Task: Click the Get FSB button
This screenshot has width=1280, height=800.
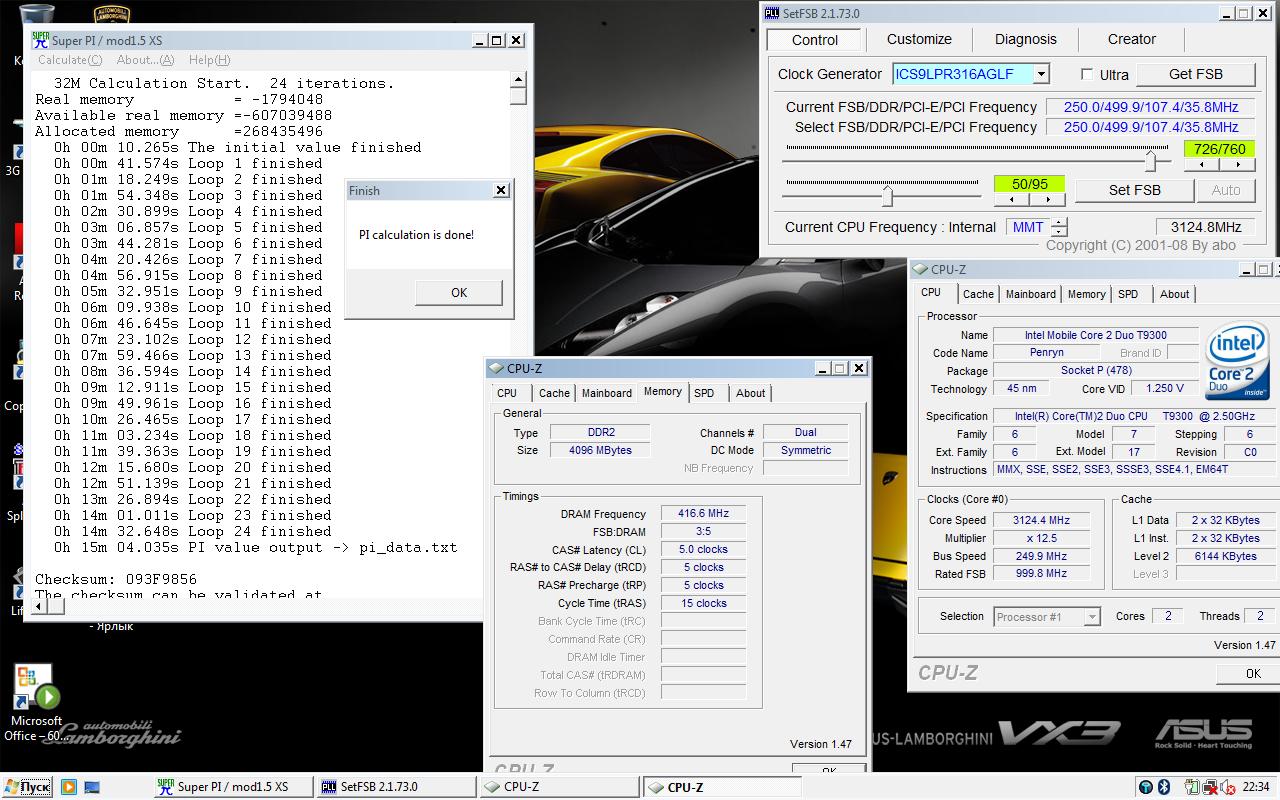Action: [1195, 74]
